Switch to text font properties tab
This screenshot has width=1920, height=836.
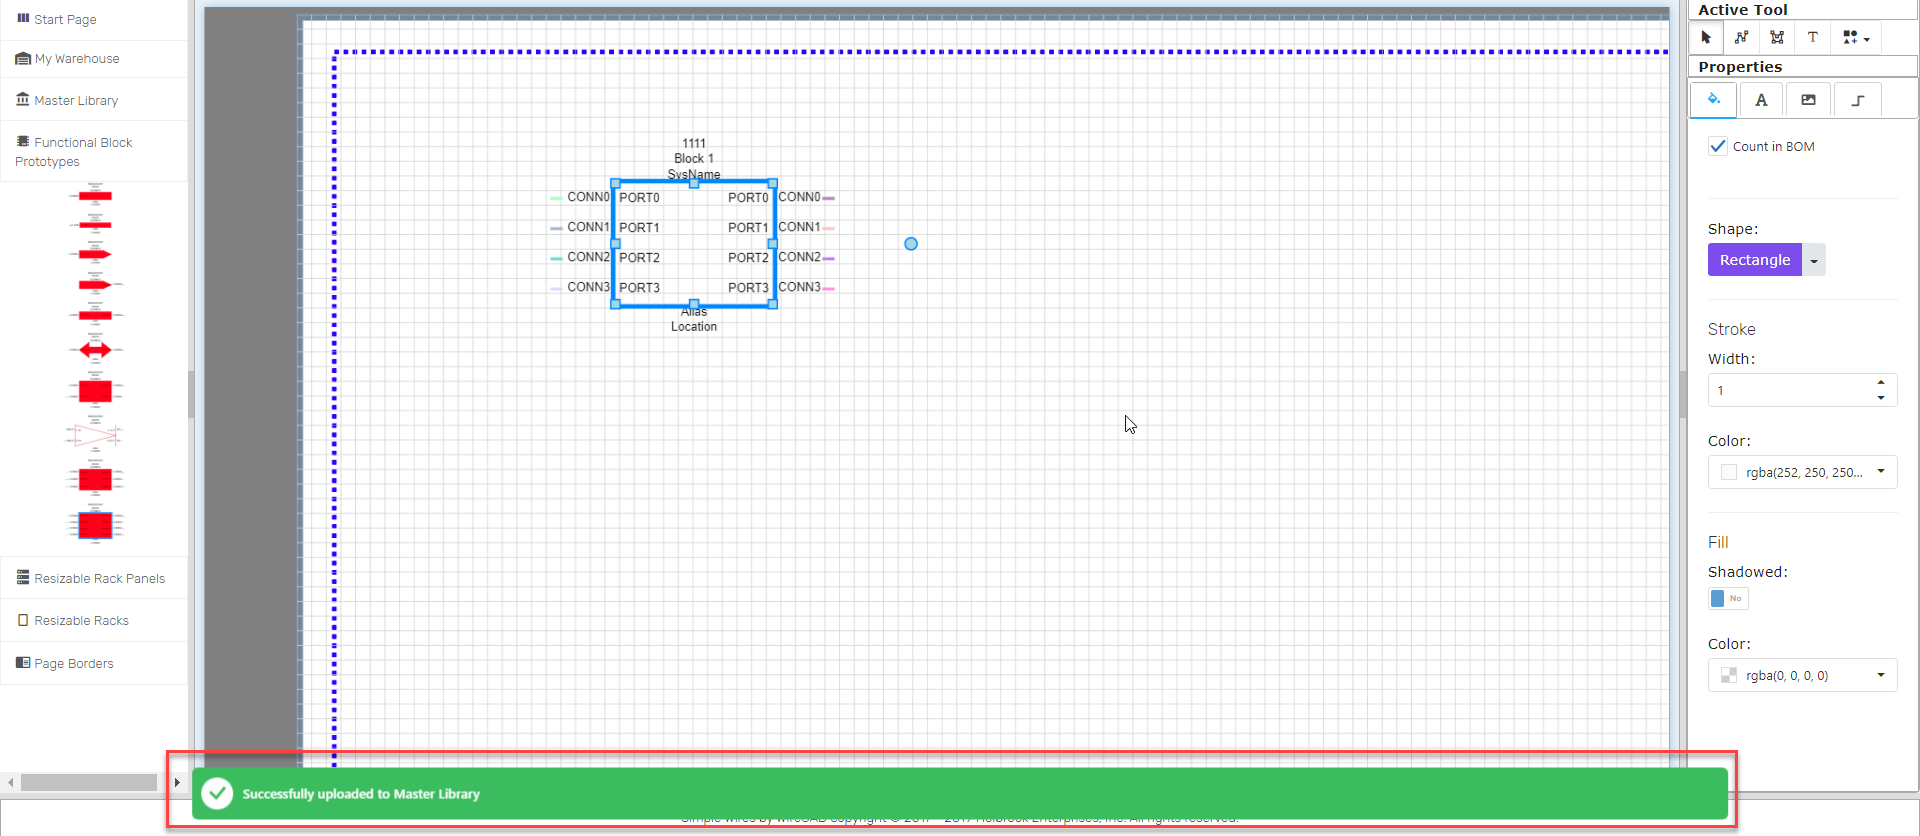click(x=1761, y=99)
